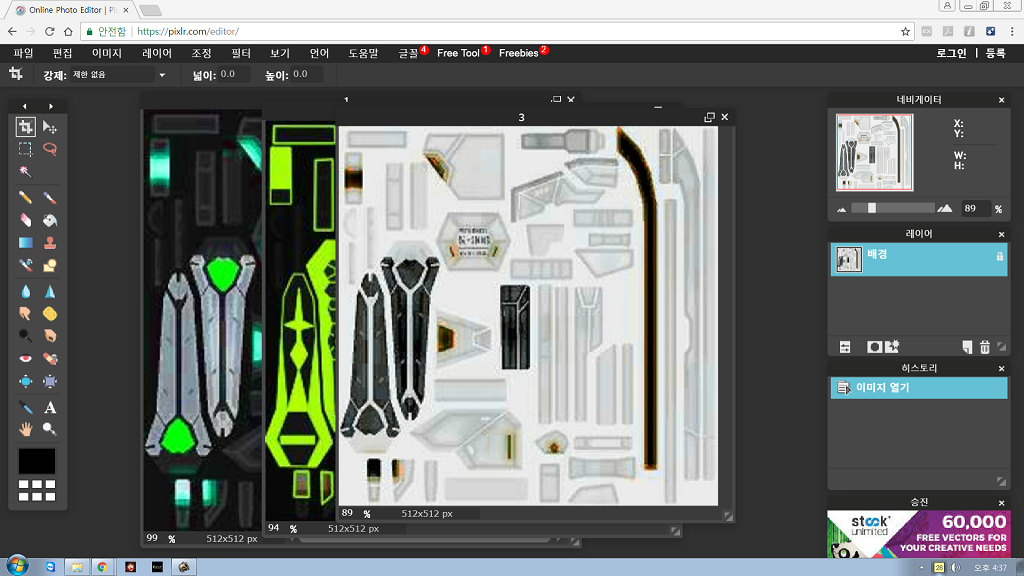Click the navigator preview thumbnail

(874, 152)
